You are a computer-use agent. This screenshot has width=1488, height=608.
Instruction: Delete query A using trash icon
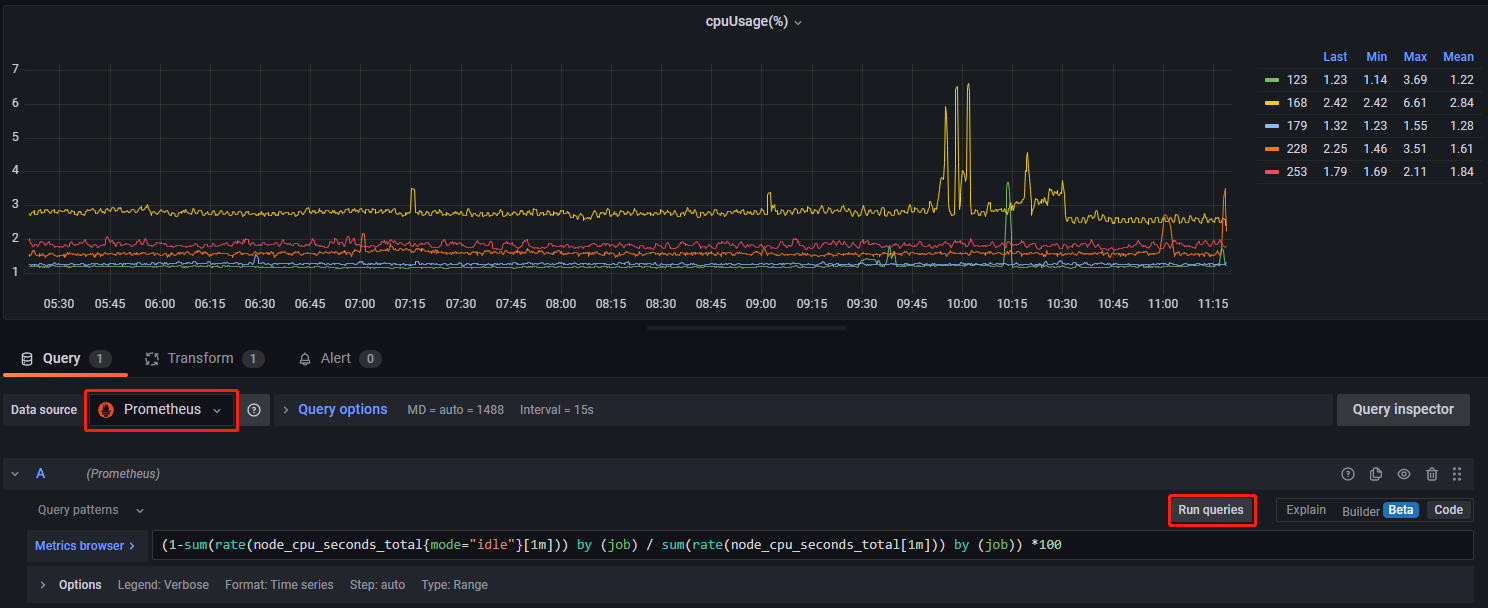1432,474
